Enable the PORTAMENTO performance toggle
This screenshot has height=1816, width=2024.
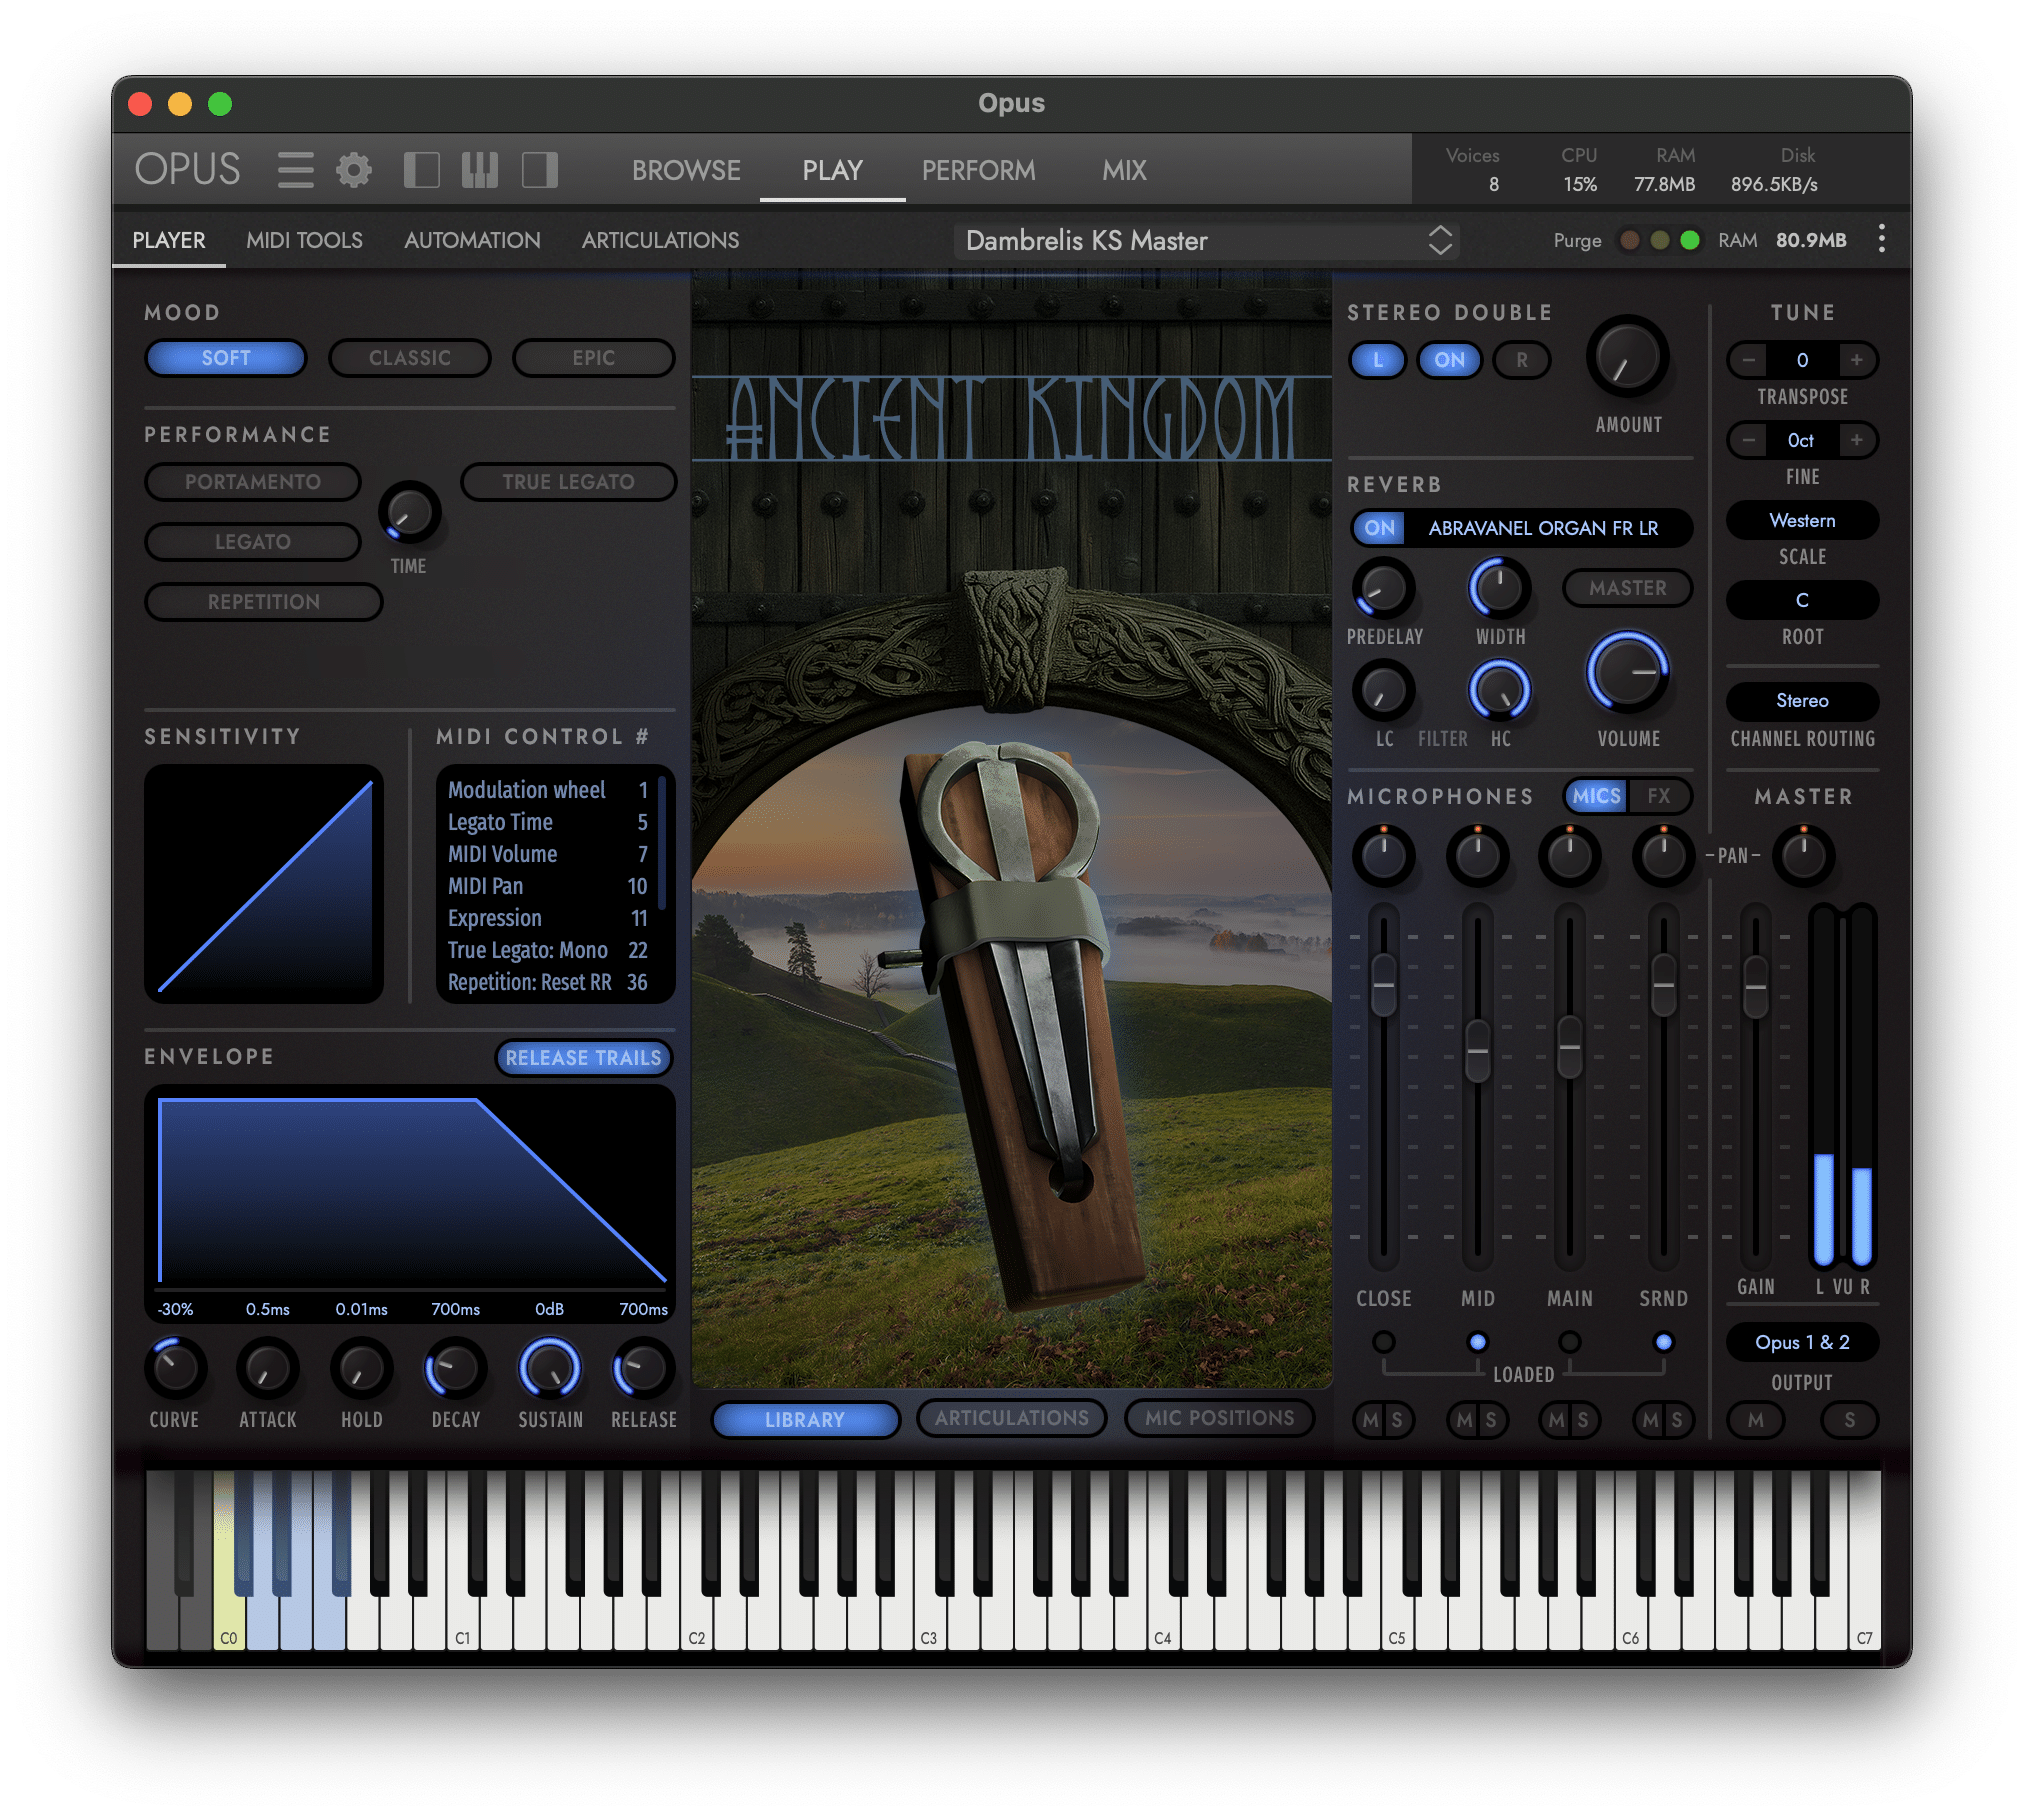click(253, 482)
